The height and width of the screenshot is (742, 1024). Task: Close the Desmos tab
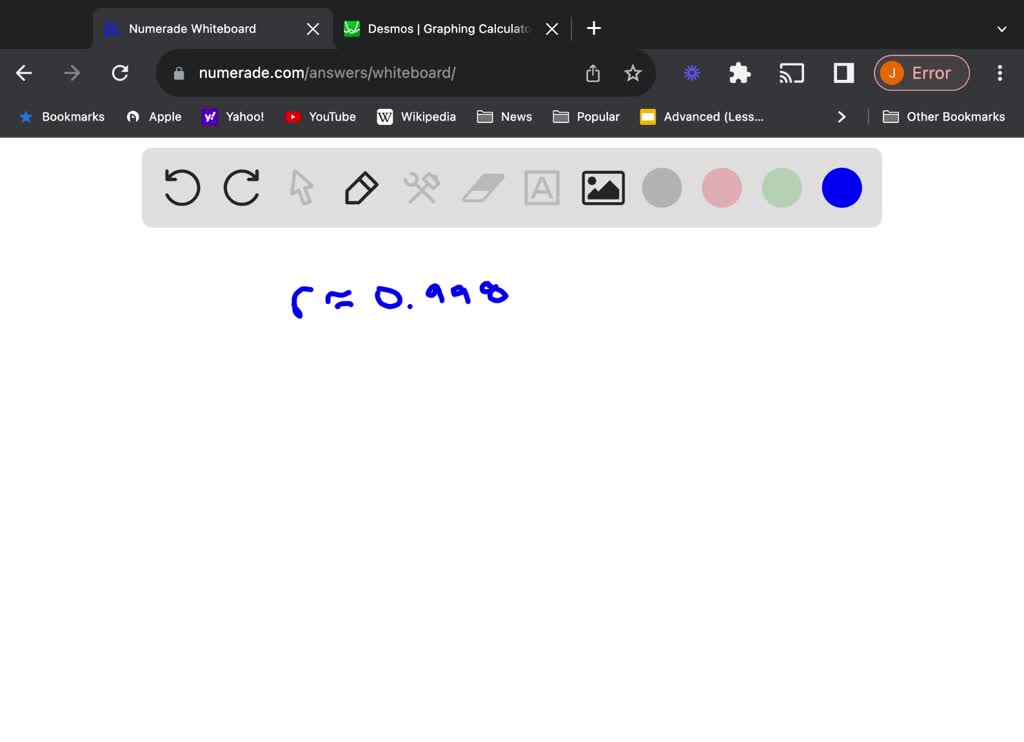tap(552, 29)
